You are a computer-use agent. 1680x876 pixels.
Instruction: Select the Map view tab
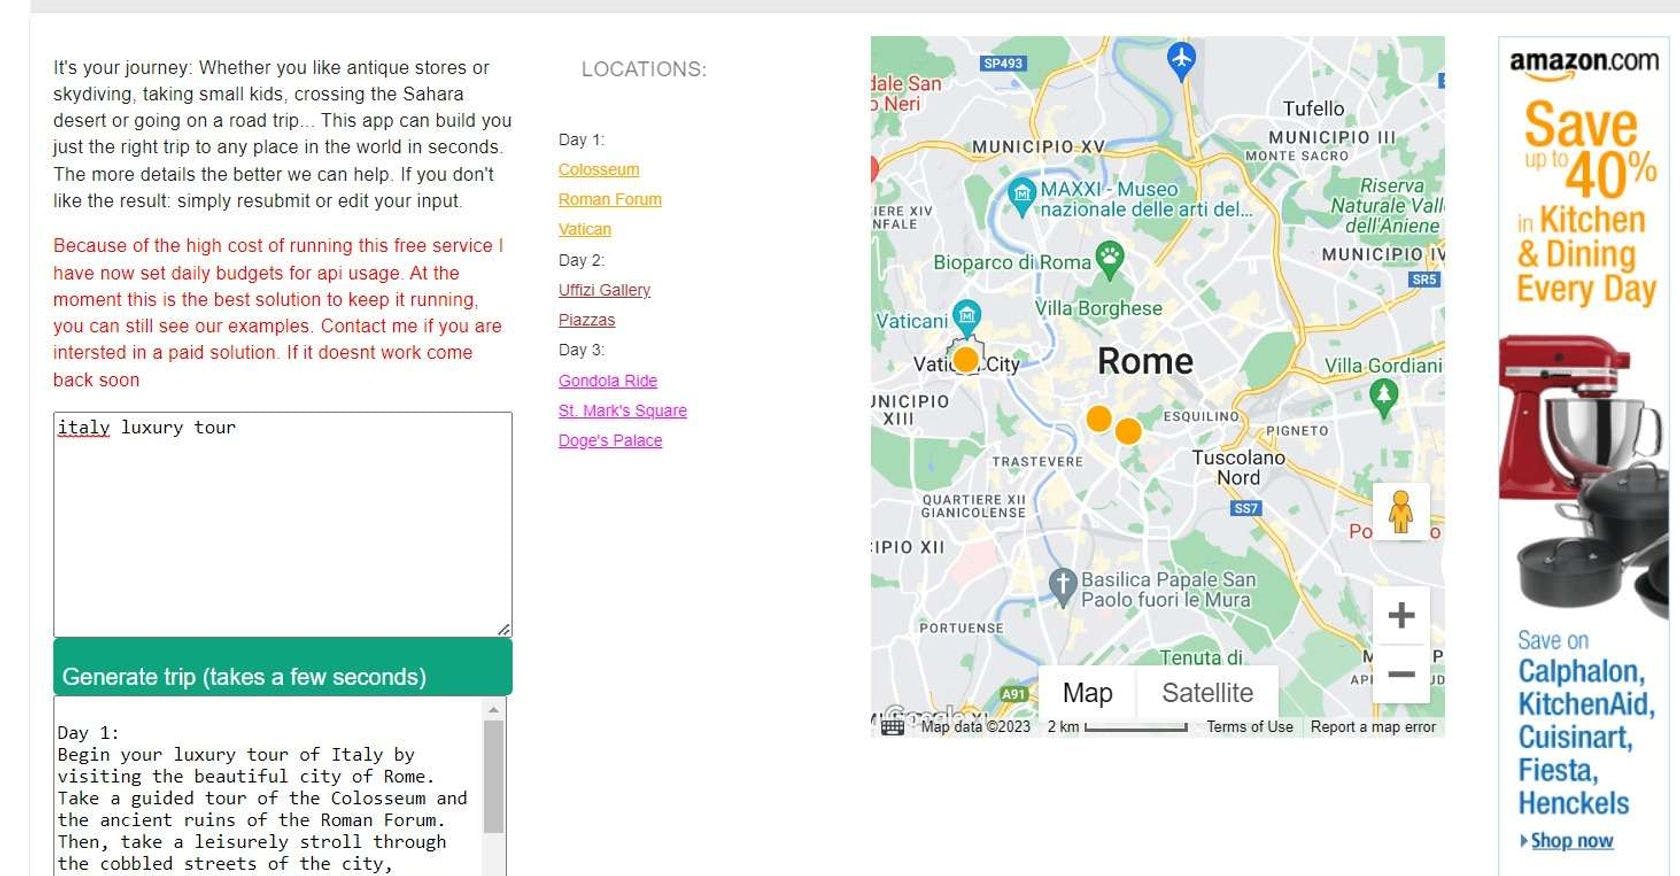(x=1087, y=693)
